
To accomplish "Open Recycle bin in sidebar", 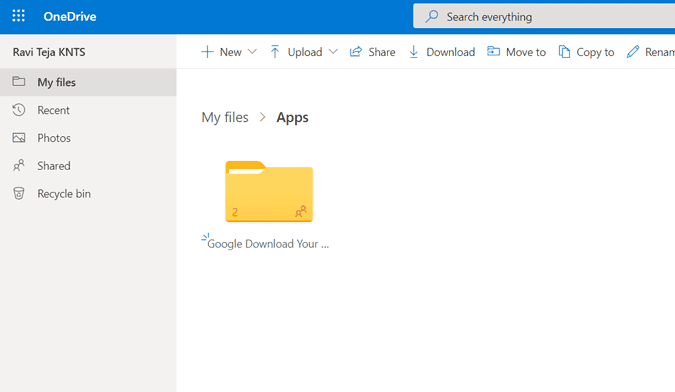I will click(x=88, y=194).
